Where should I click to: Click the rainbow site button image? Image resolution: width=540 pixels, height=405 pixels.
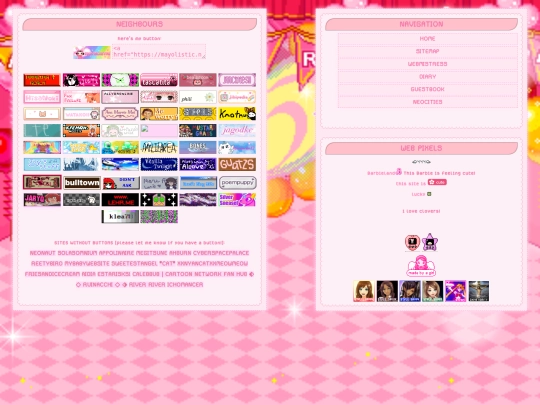click(x=92, y=52)
